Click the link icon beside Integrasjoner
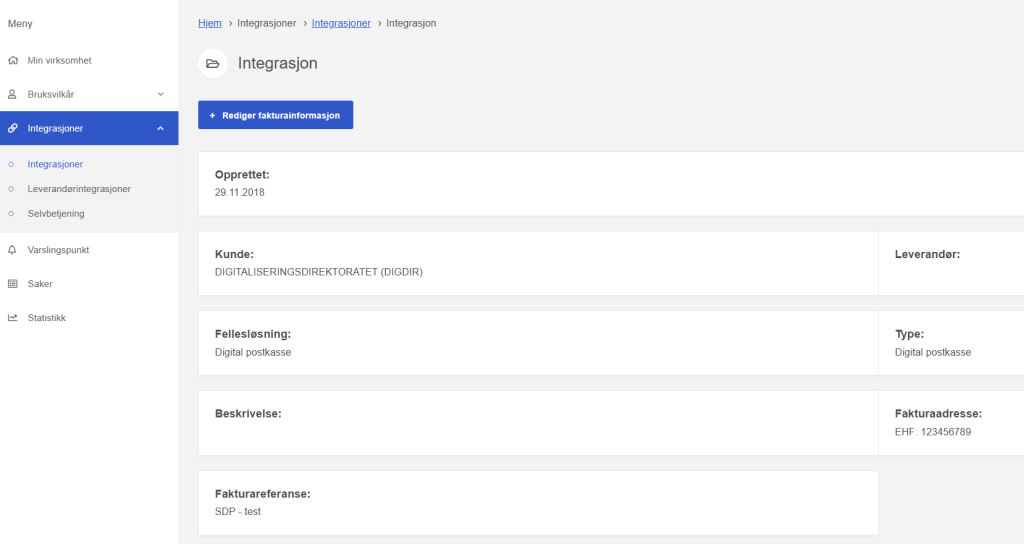This screenshot has height=544, width=1024. point(12,128)
